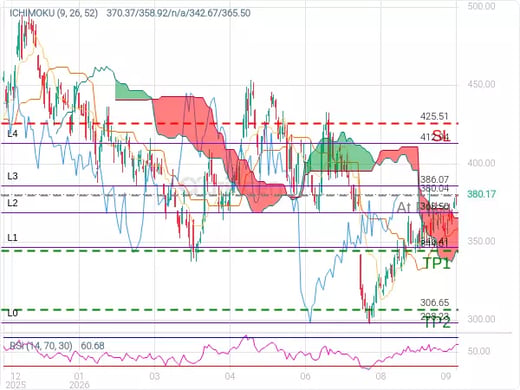Image resolution: width=520 pixels, height=390 pixels.
Task: Click the L2 level label
Action: [x=13, y=203]
